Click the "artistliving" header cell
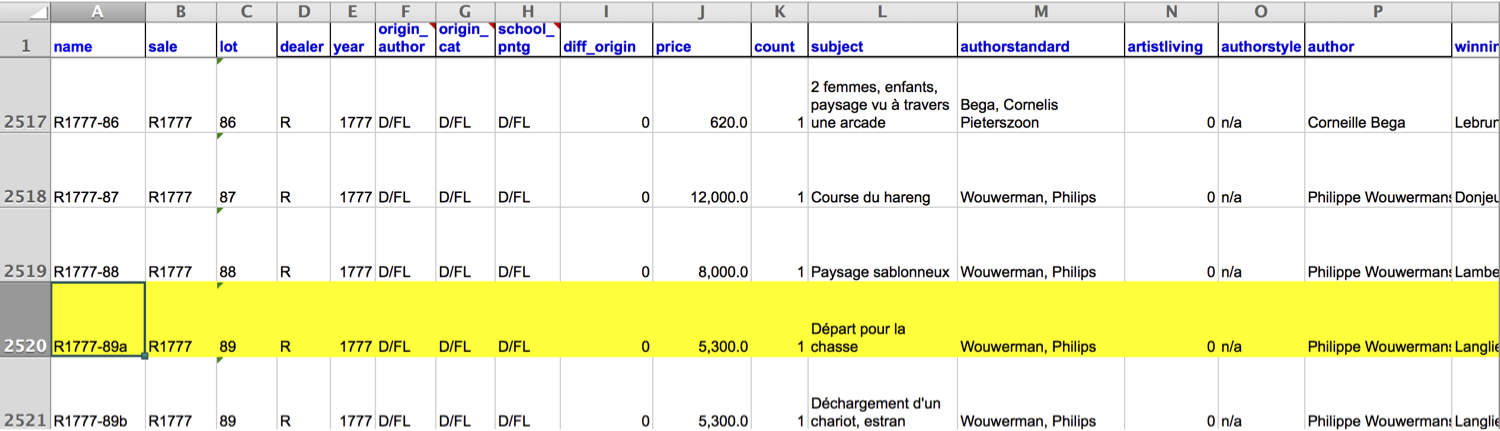The width and height of the screenshot is (1500, 431). click(x=1170, y=40)
